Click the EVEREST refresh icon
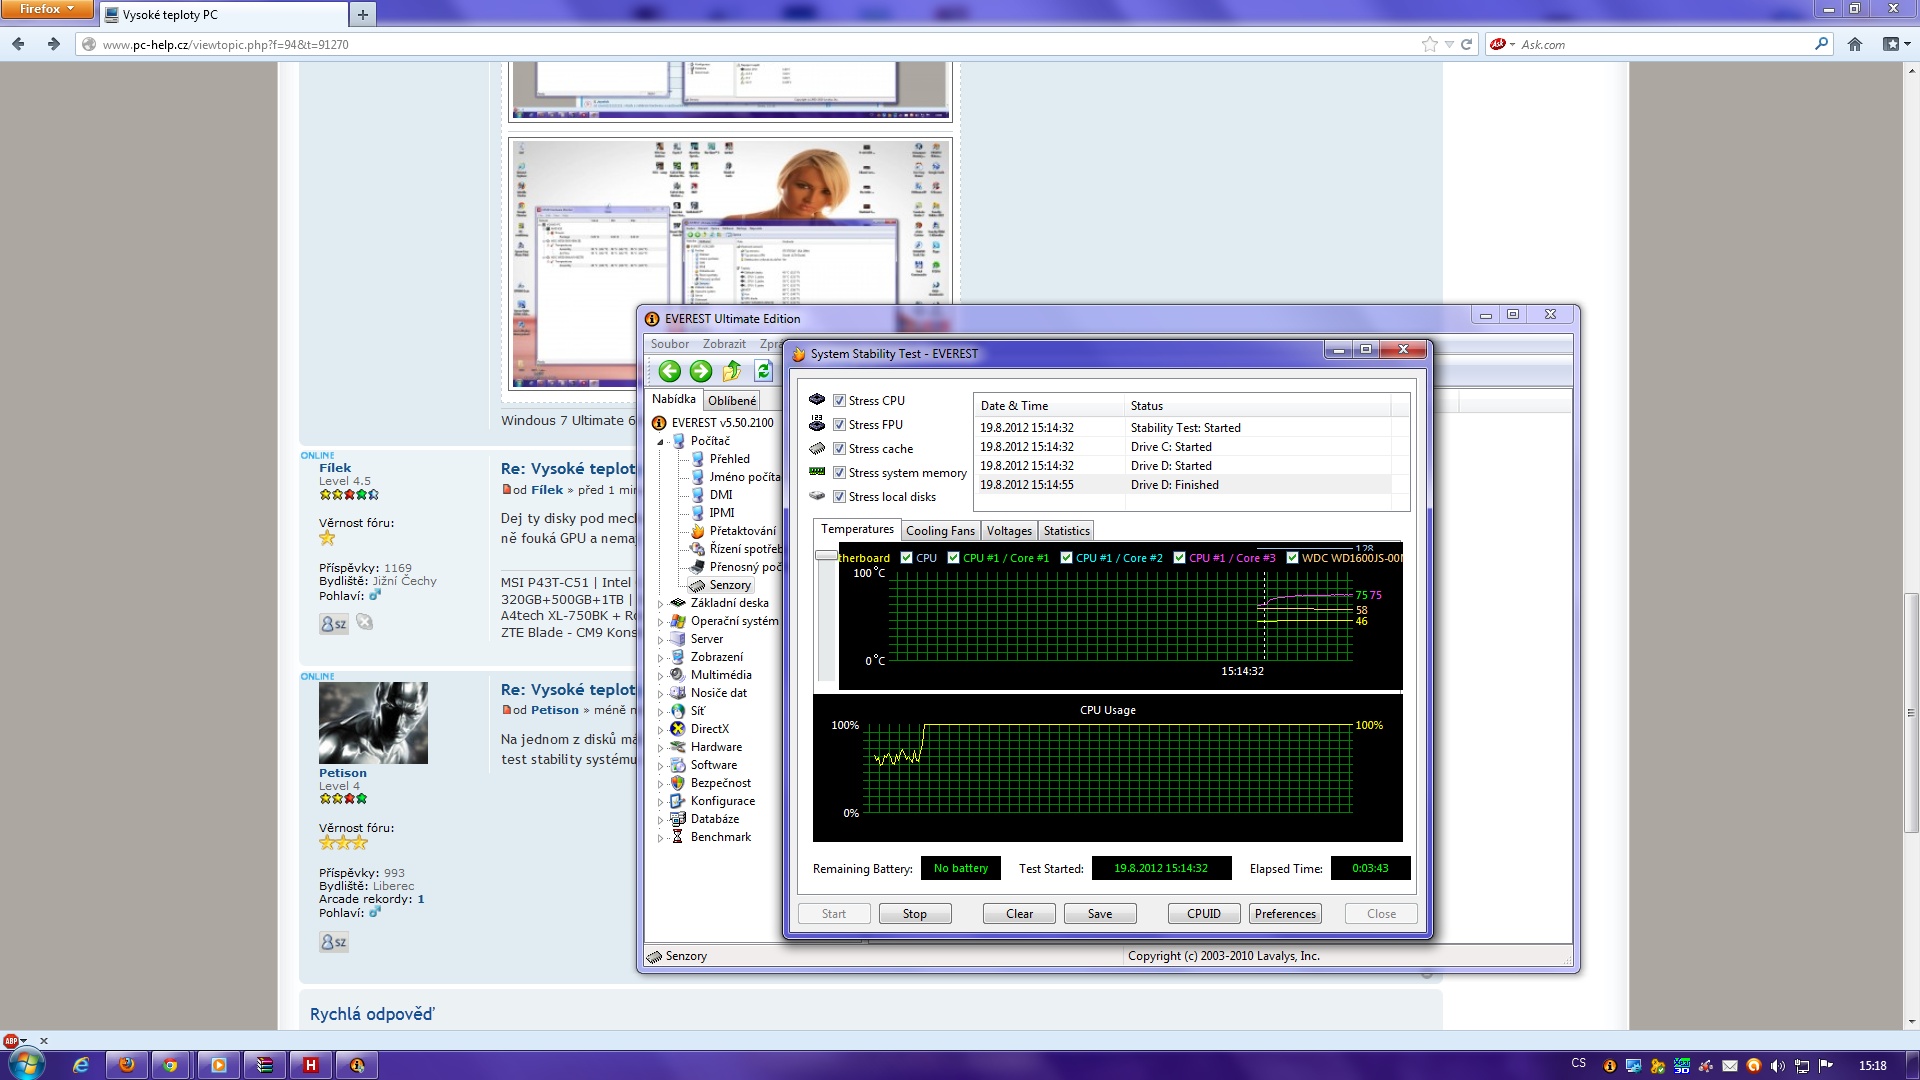The image size is (1920, 1080). click(x=763, y=372)
